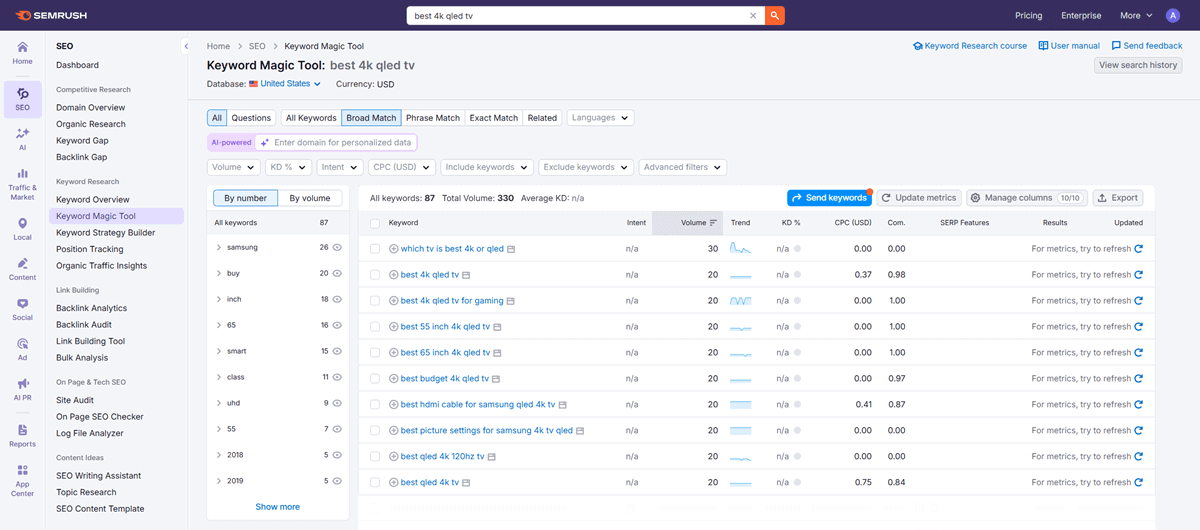Select the Questions tab

pyautogui.click(x=251, y=117)
